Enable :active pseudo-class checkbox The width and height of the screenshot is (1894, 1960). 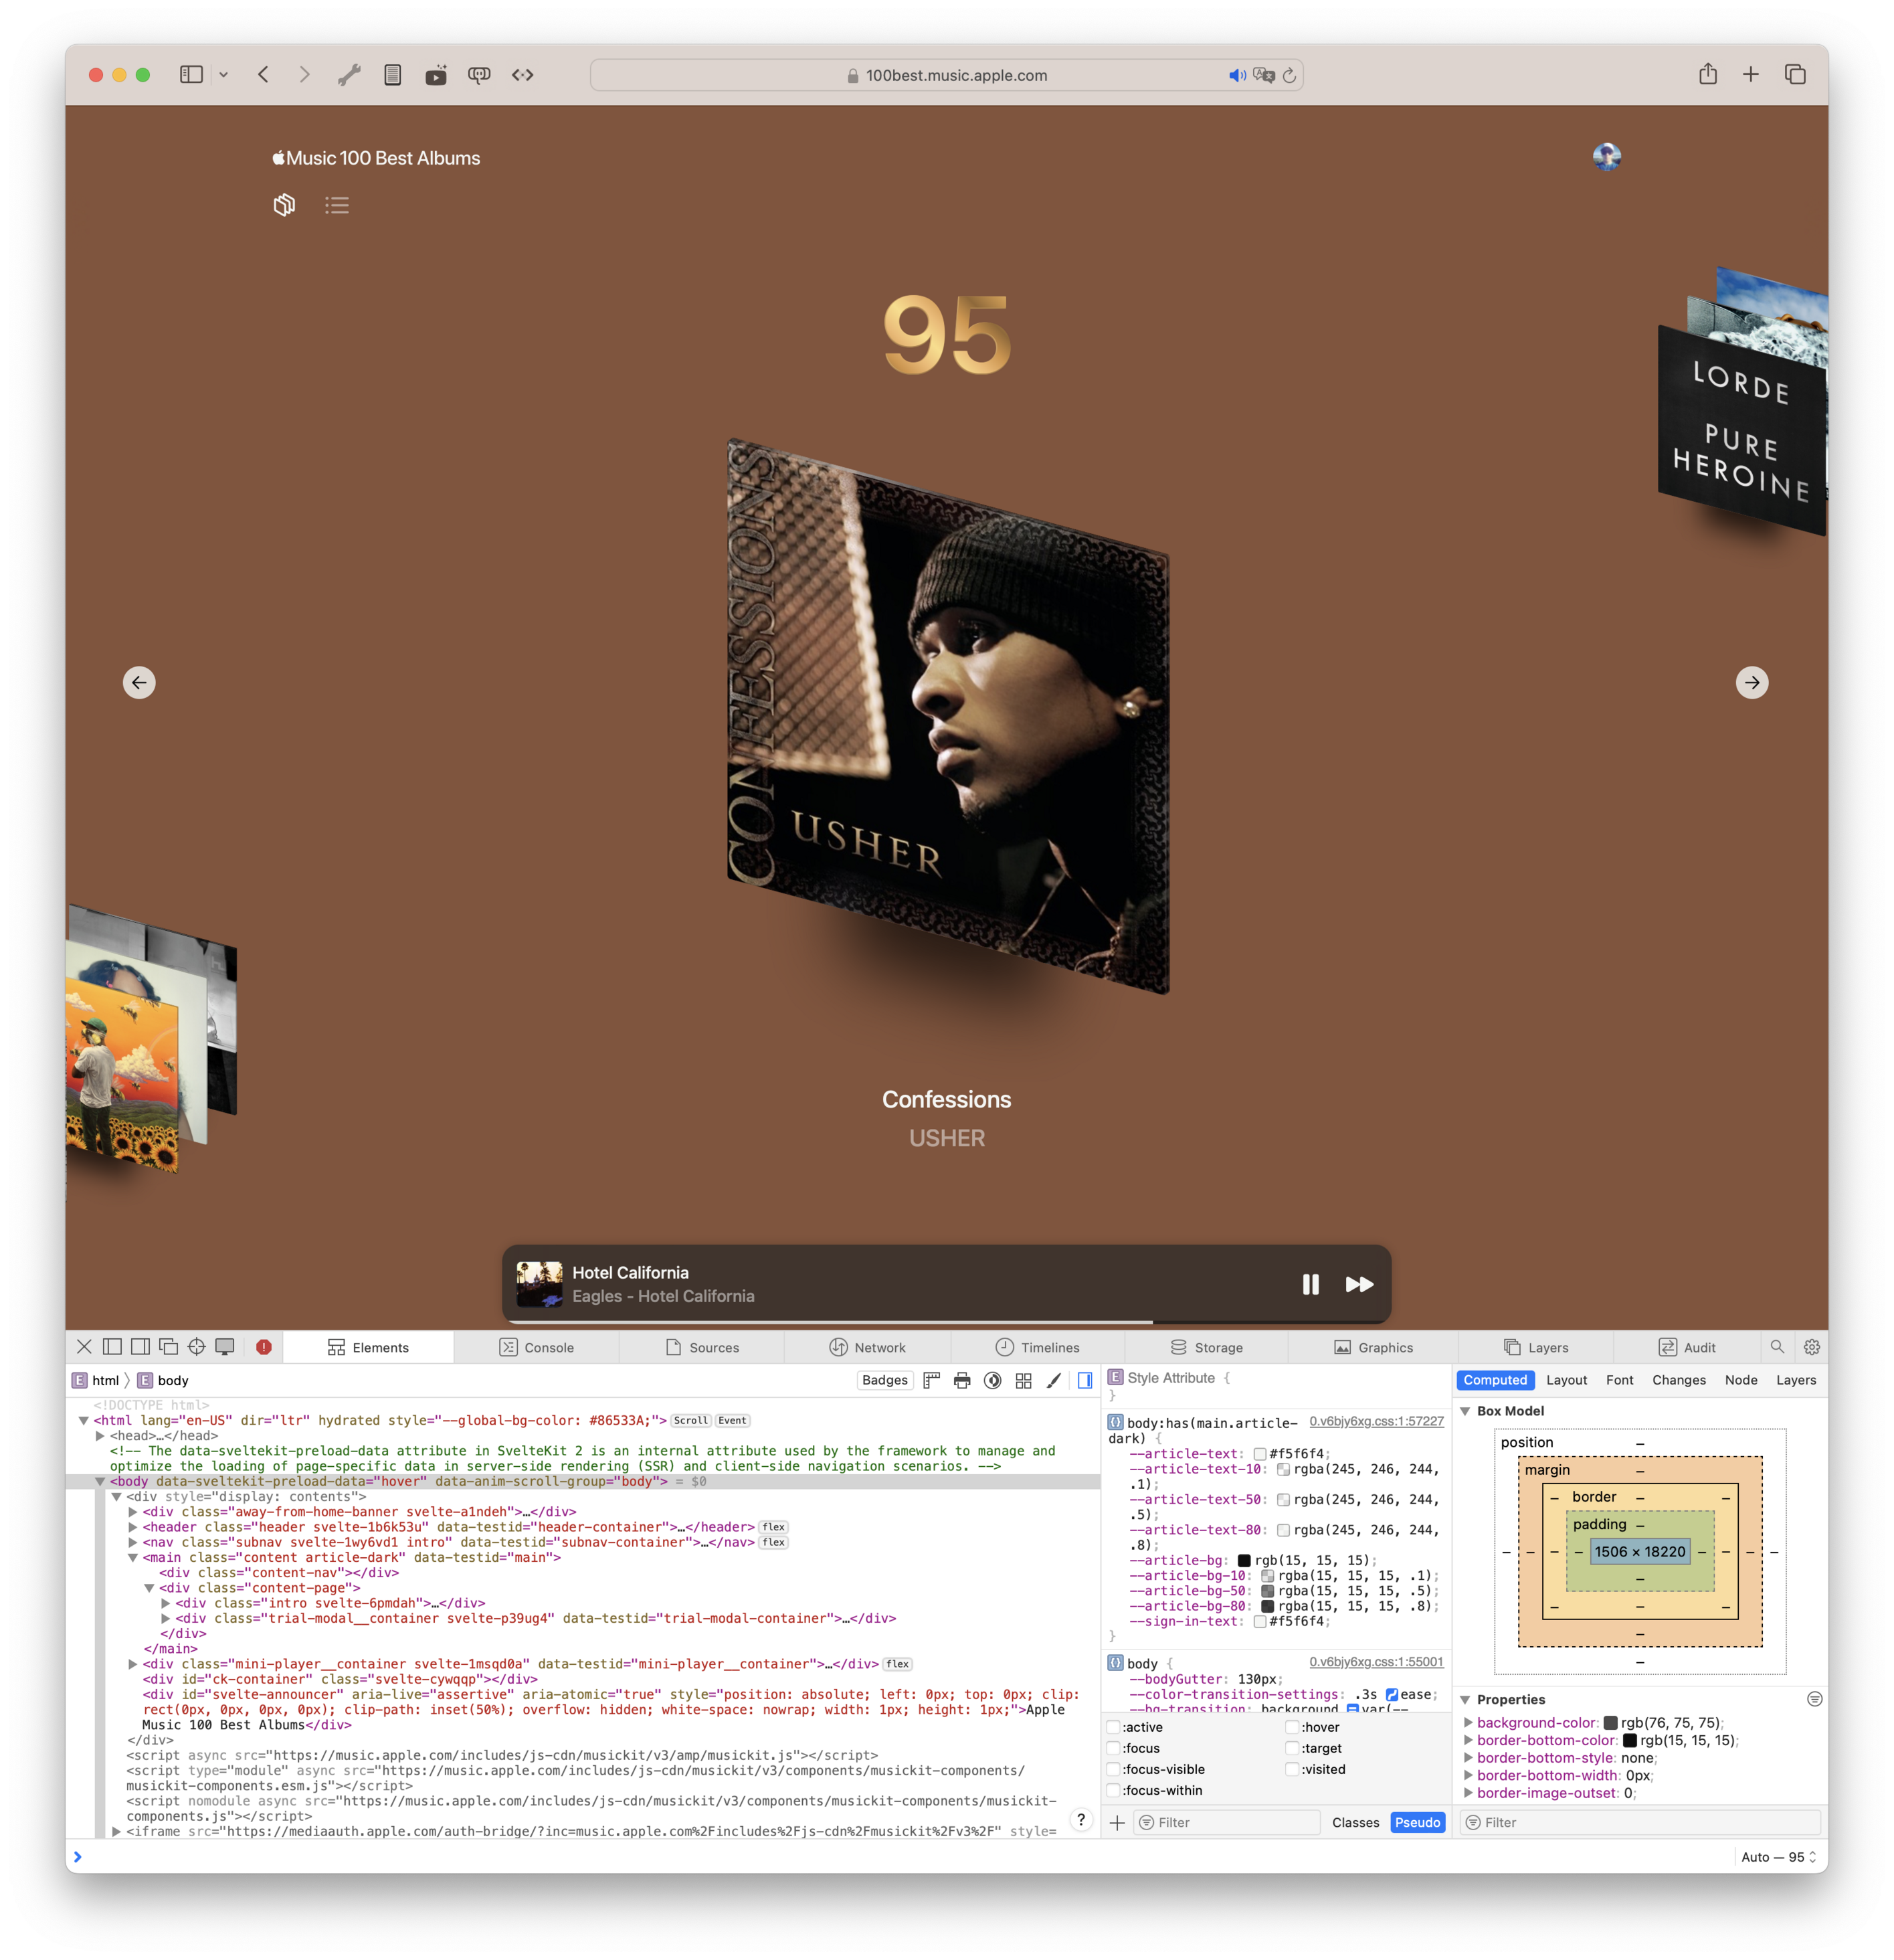click(1113, 1727)
